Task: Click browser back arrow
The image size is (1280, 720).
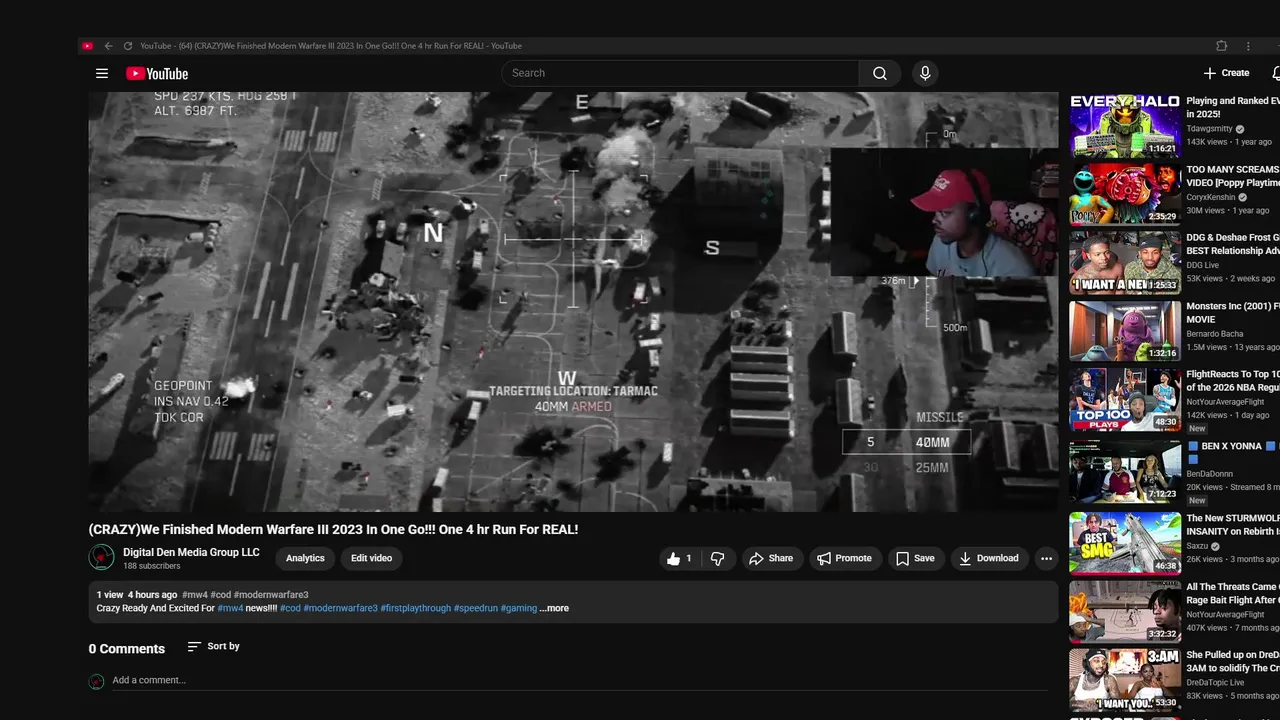Action: click(108, 46)
